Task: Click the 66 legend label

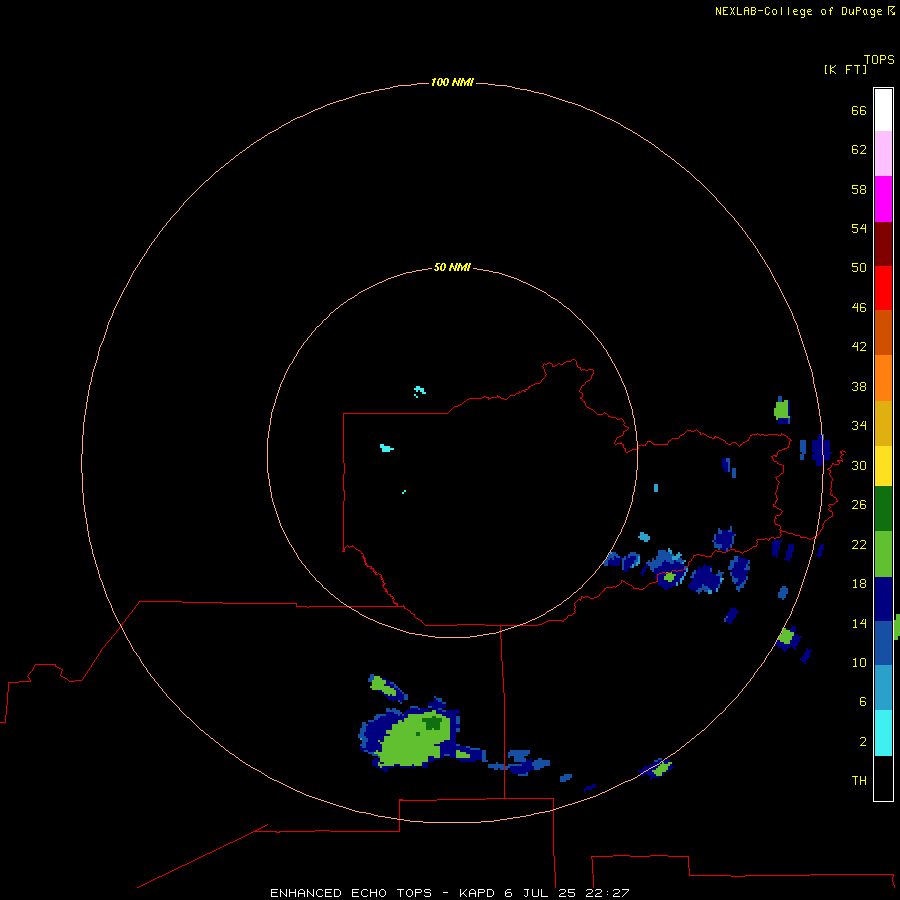Action: [859, 110]
